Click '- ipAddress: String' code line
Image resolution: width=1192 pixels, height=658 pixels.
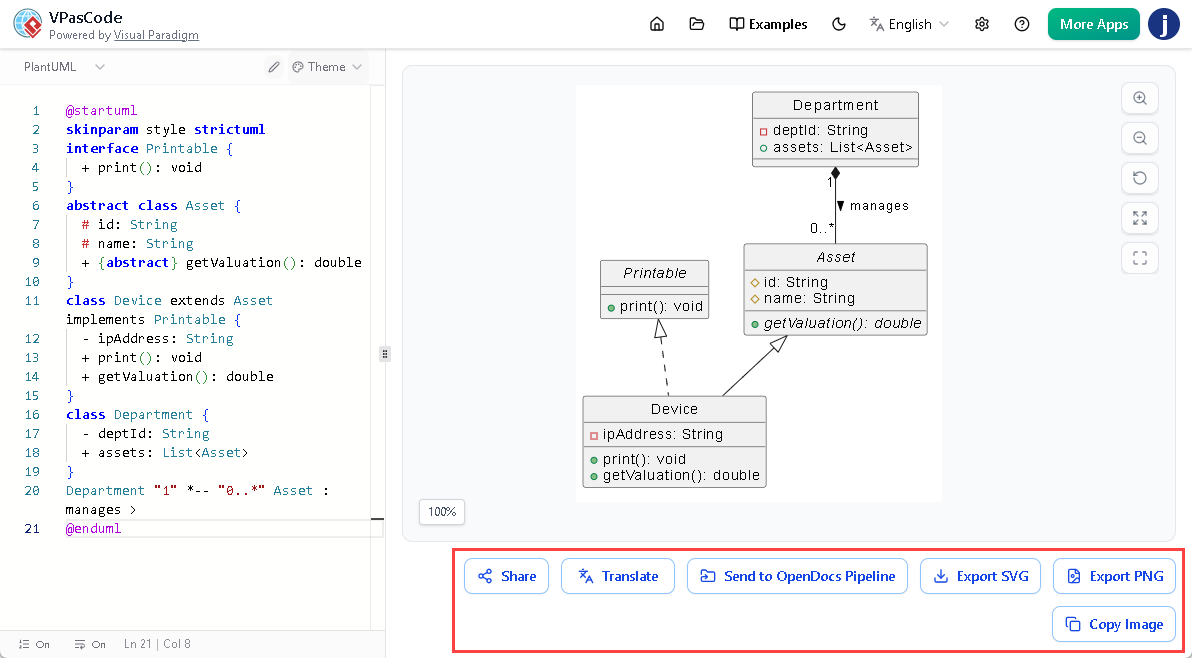click(x=157, y=339)
